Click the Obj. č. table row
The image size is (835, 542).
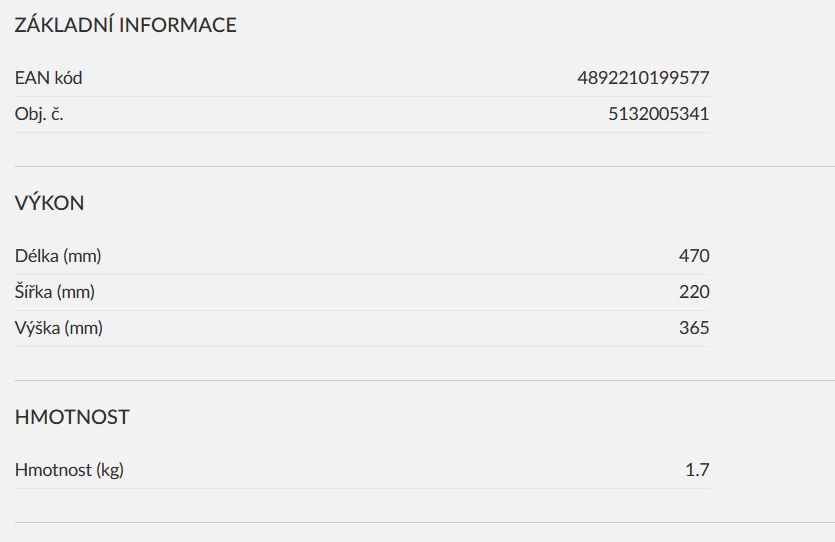[x=362, y=114]
